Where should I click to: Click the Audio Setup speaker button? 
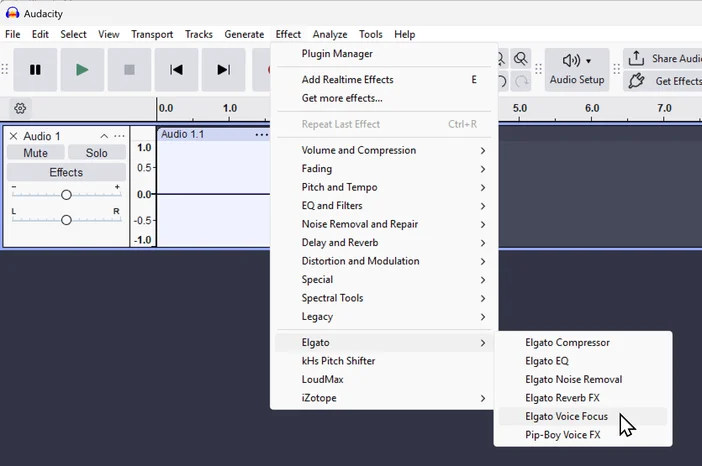tap(577, 70)
